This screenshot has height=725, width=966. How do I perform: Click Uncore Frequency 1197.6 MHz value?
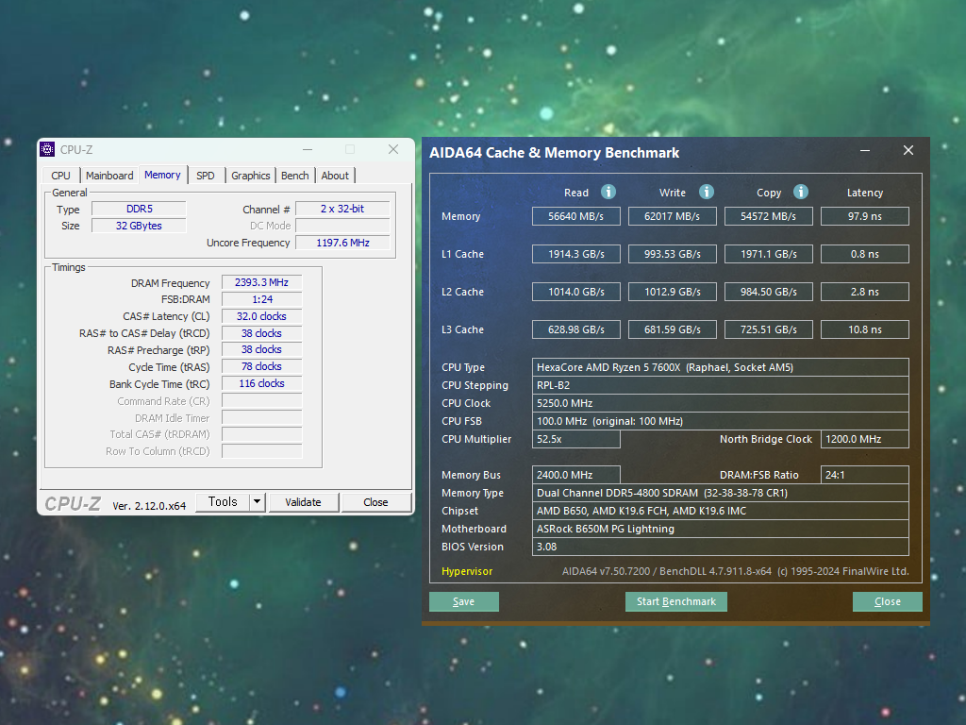[x=343, y=243]
